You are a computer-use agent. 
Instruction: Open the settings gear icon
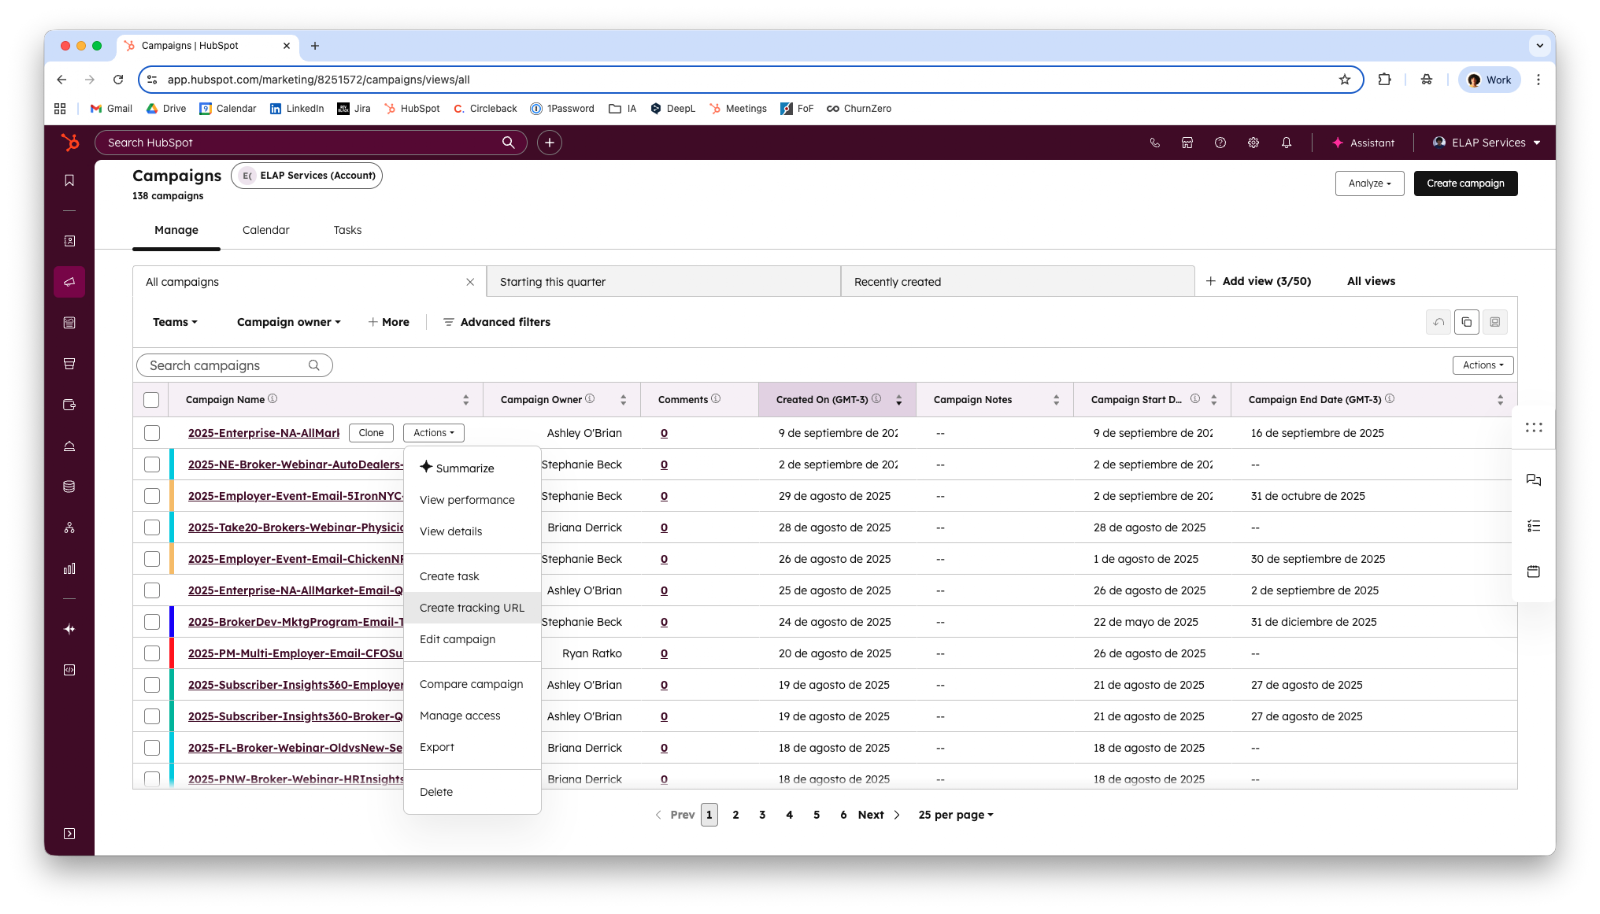click(x=1253, y=143)
